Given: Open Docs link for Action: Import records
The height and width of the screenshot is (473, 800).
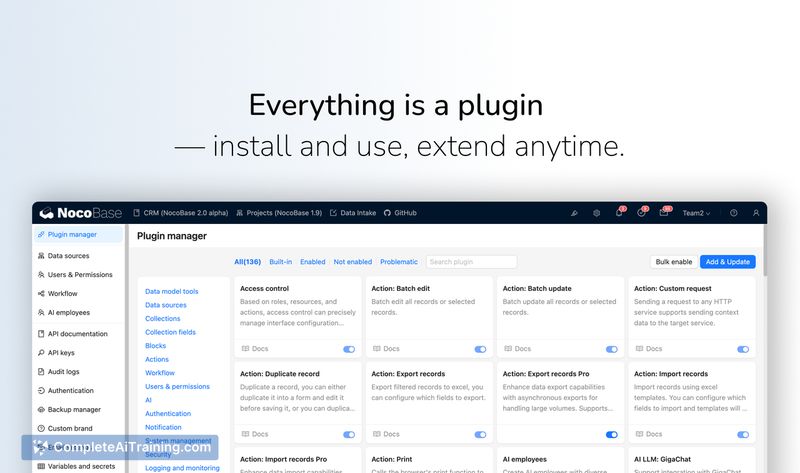Looking at the screenshot, I should (x=648, y=434).
